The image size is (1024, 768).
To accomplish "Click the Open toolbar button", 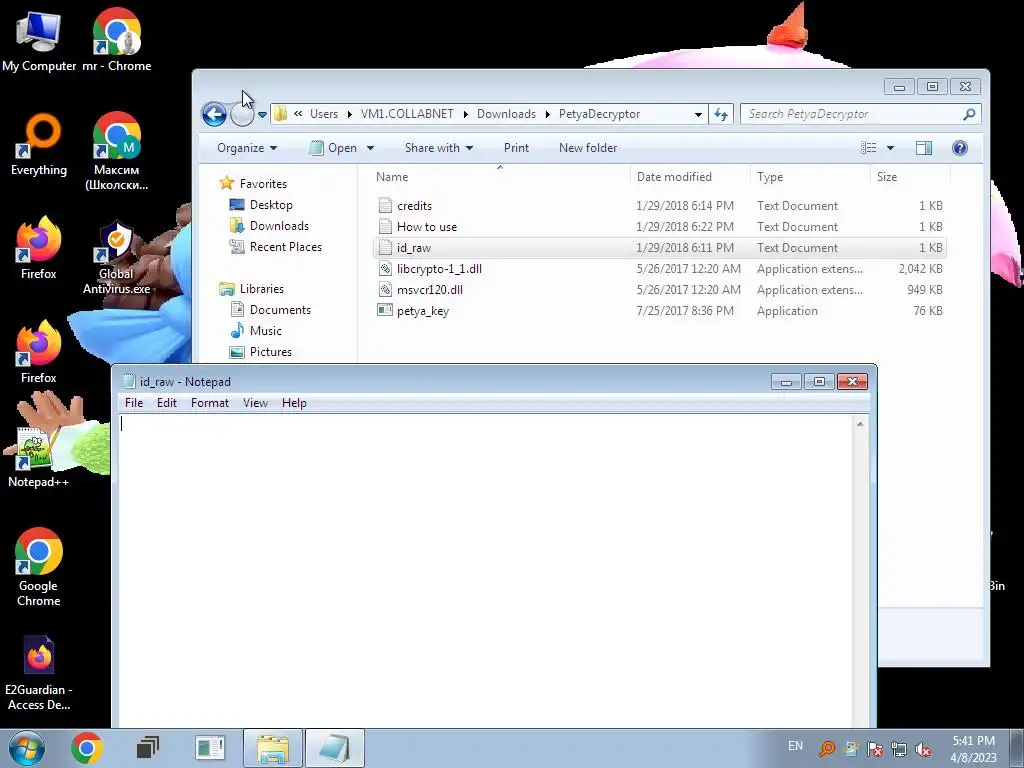I will 334,148.
